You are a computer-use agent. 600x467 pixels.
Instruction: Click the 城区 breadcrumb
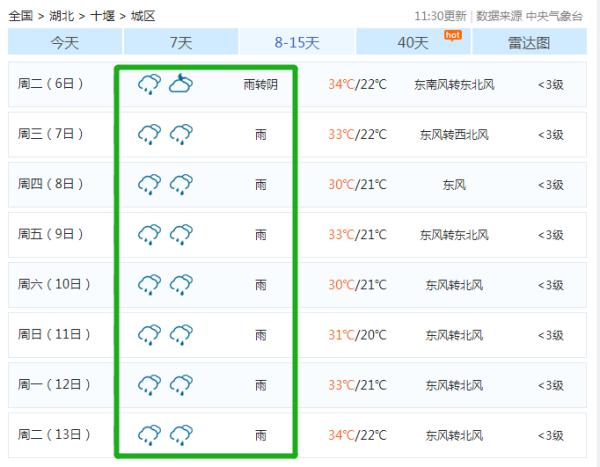tap(143, 16)
